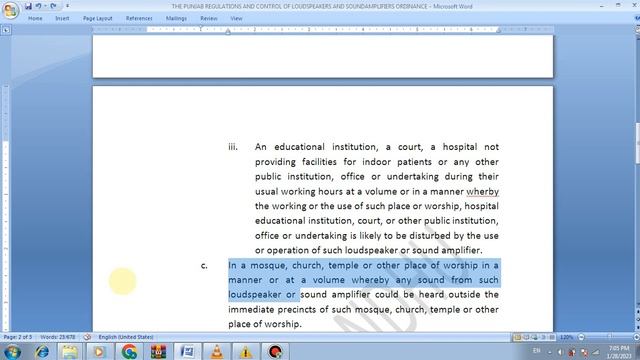Click the proofing errors icon in the status bar

pos(87,337)
